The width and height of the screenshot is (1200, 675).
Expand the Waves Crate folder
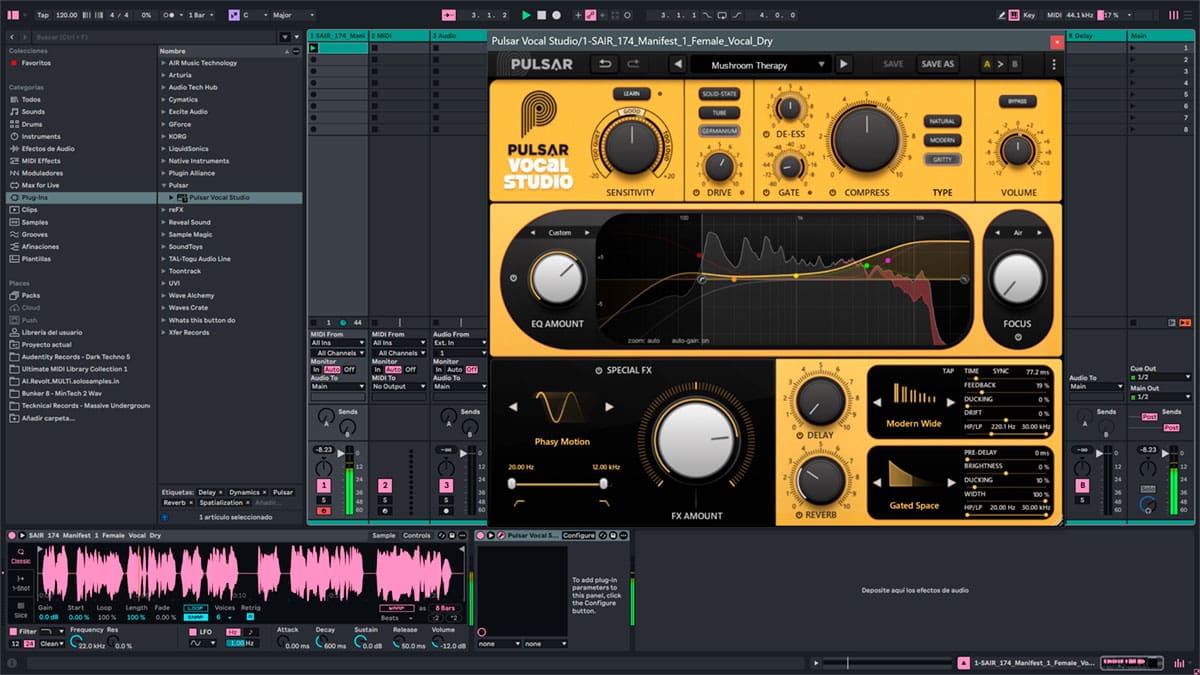163,308
